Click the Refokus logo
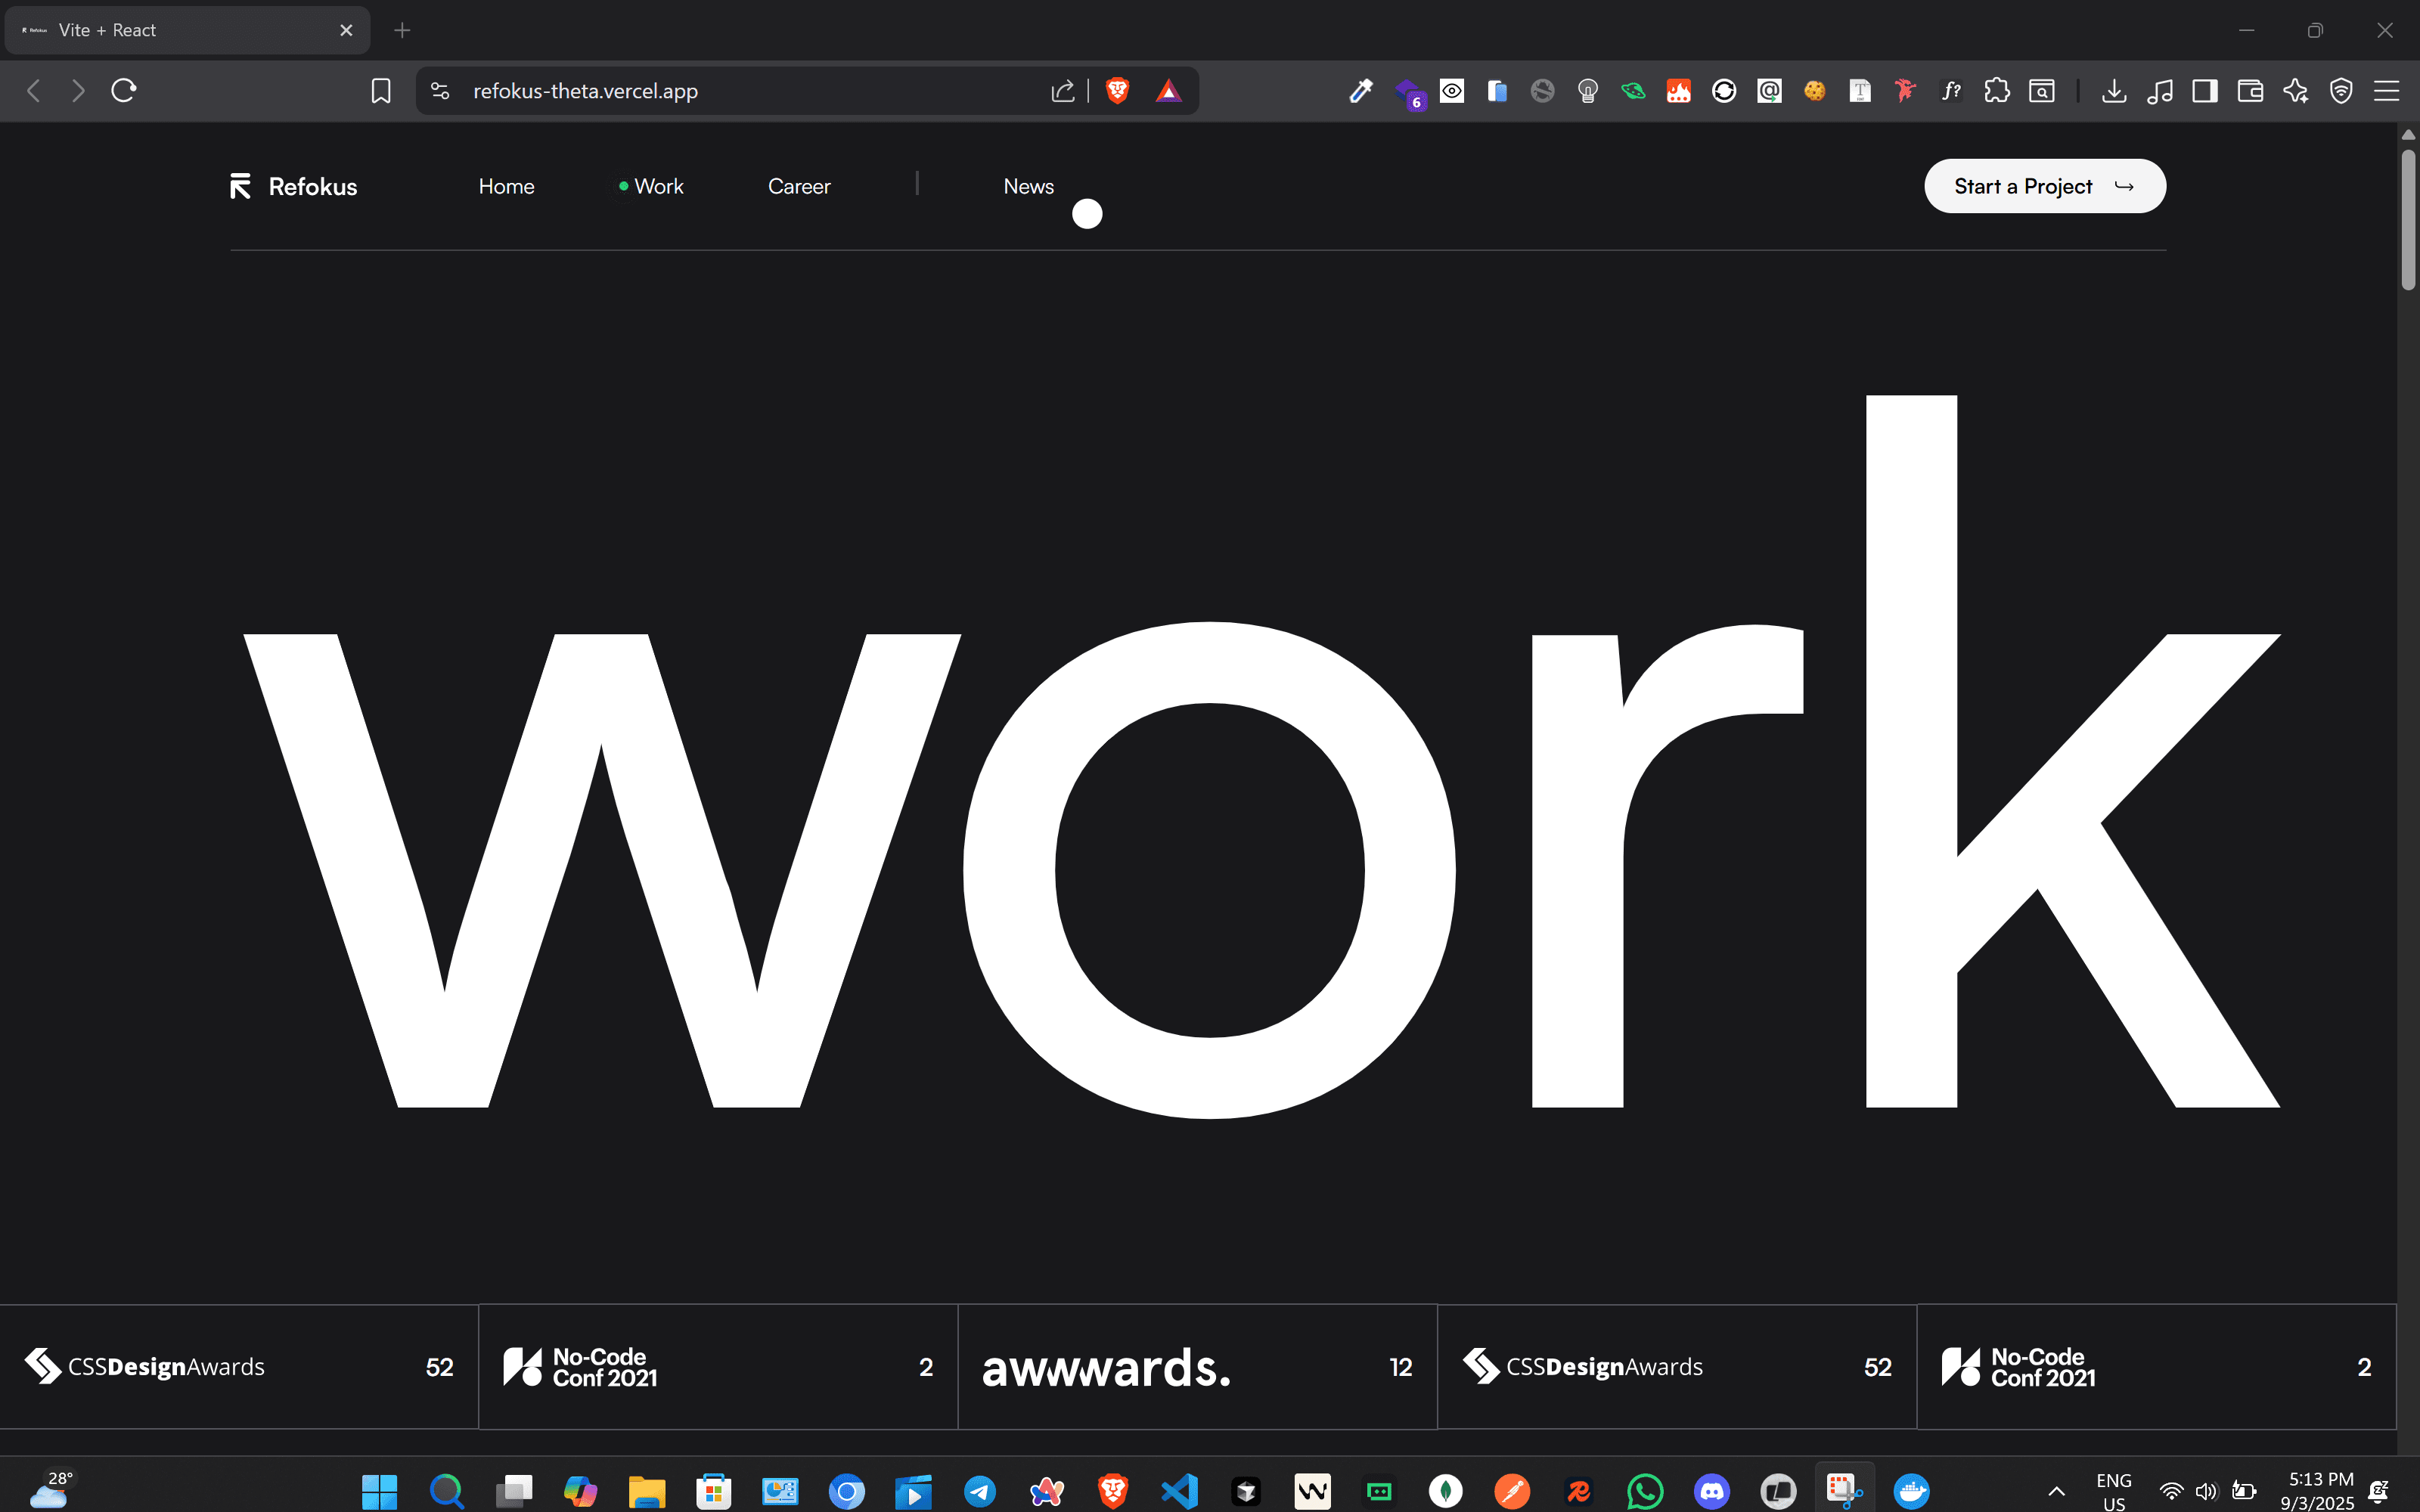 (x=293, y=186)
